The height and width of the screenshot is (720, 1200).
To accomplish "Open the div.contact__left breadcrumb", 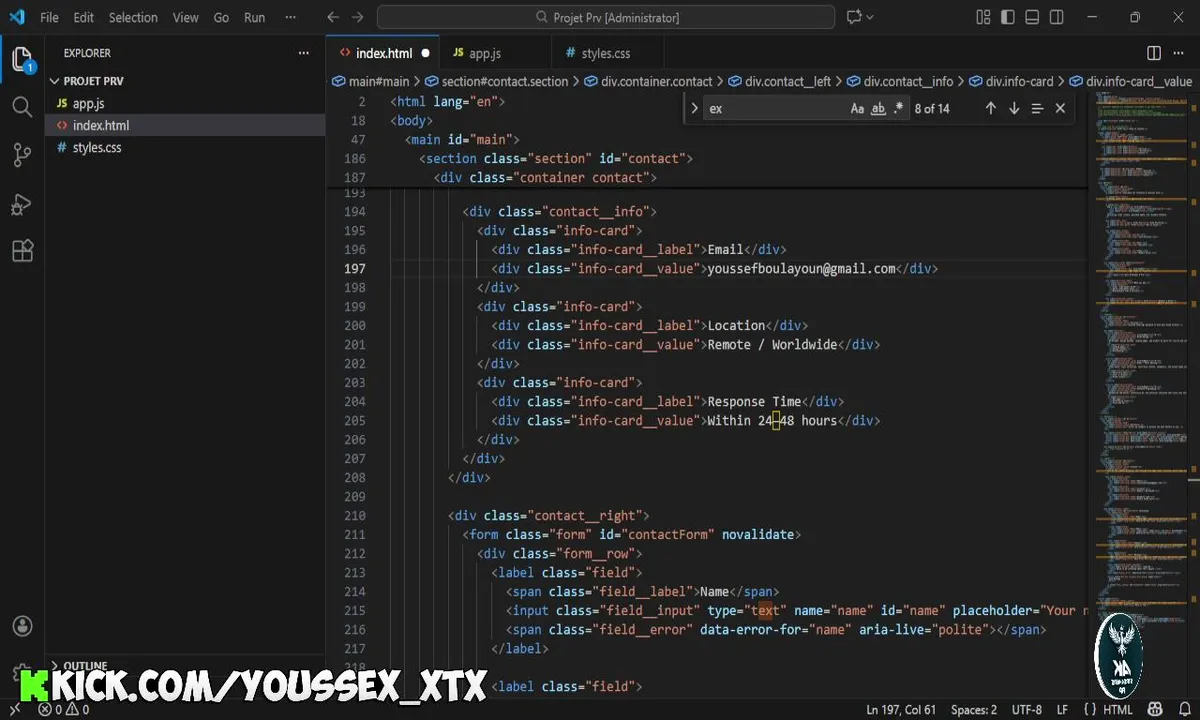I will (779, 81).
